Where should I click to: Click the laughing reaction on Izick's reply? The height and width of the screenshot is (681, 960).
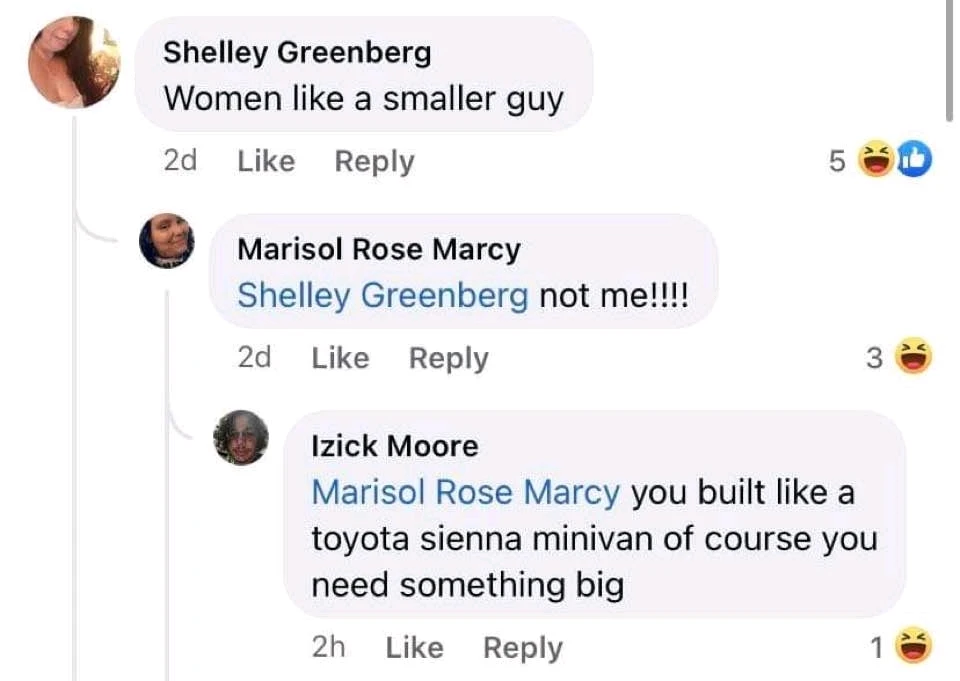[911, 648]
